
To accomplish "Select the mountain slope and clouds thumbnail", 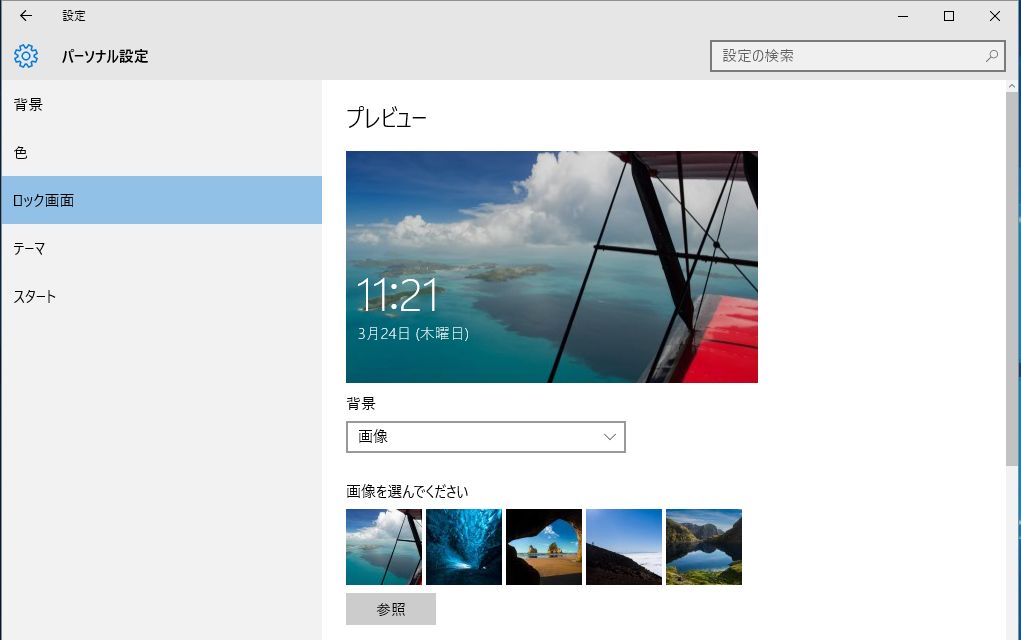I will (624, 547).
